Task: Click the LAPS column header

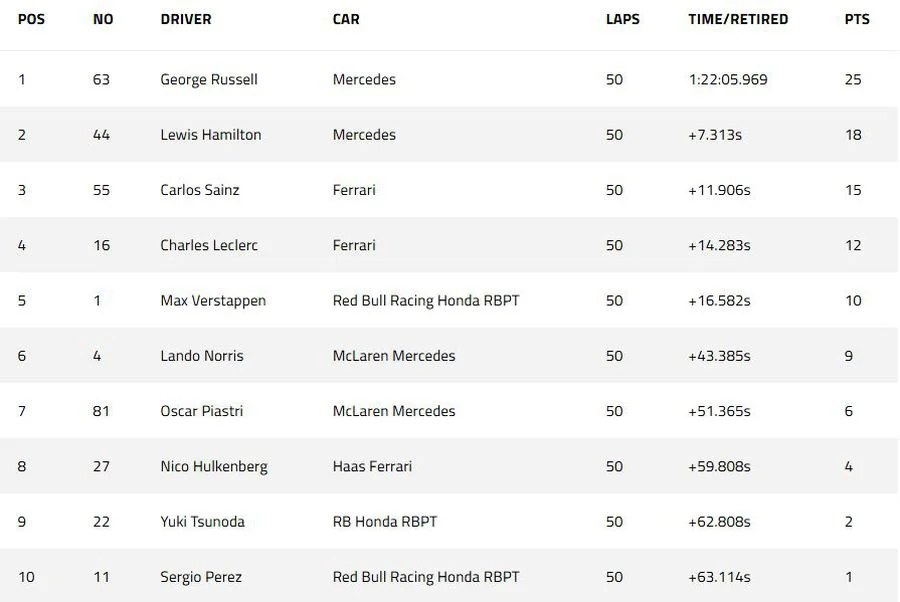Action: (x=623, y=19)
